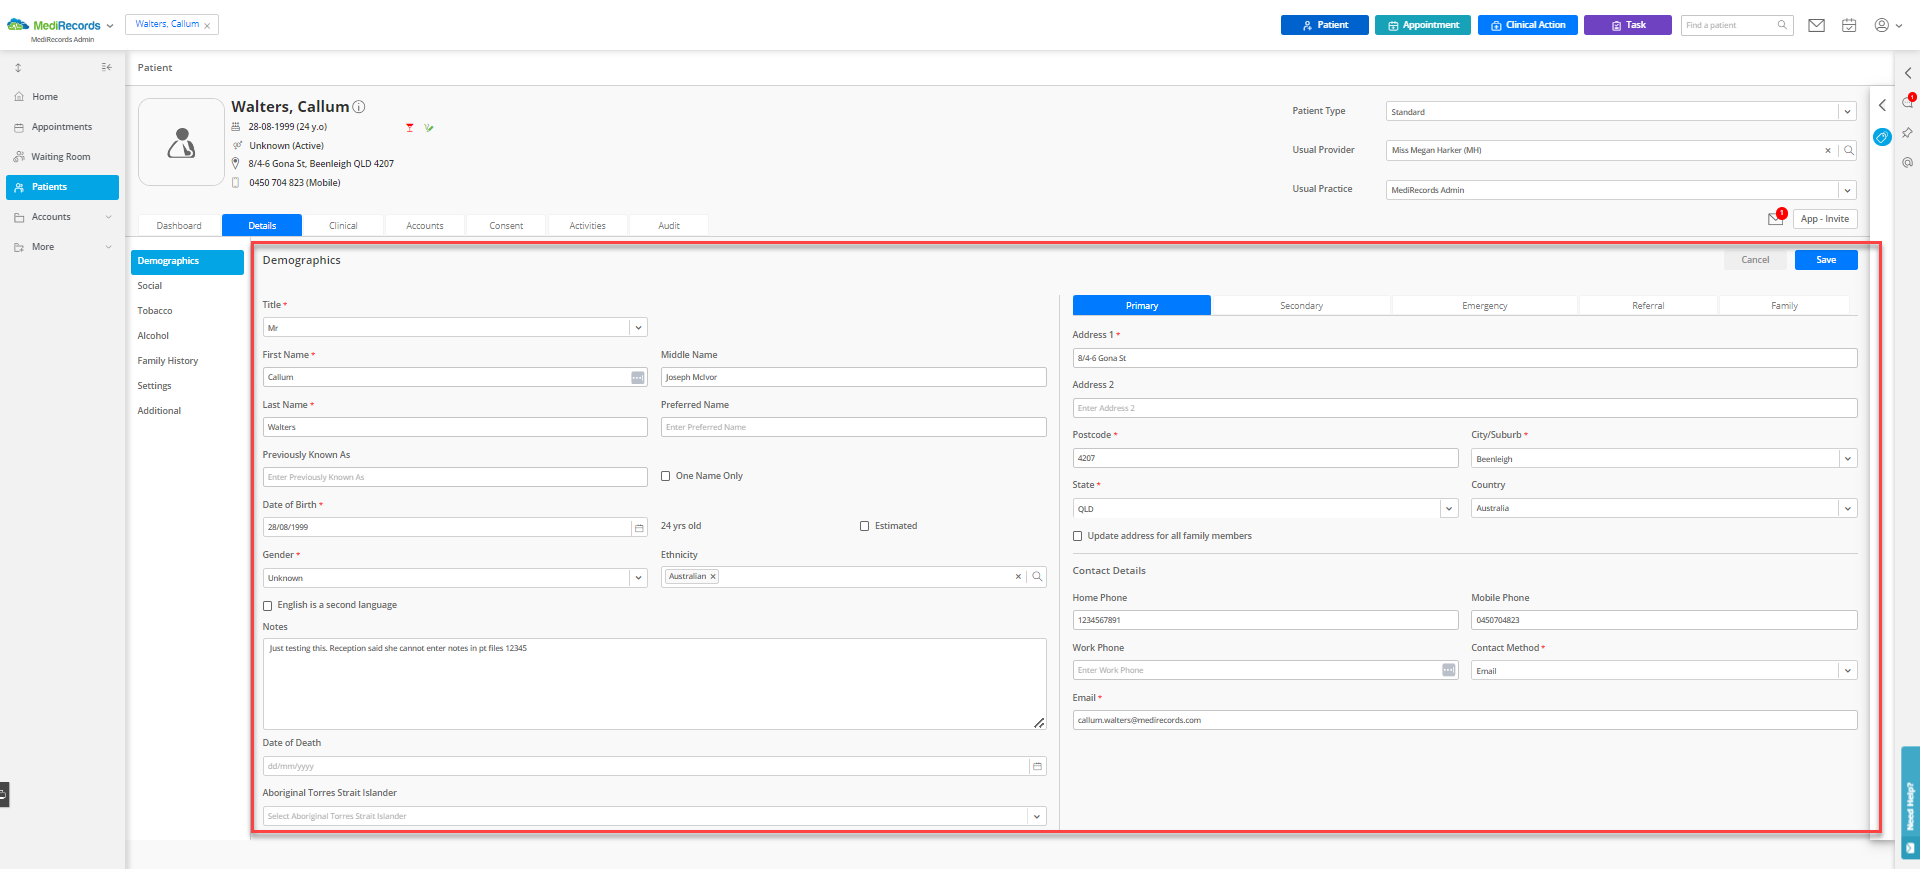Open the patient photo avatar placeholder
The width and height of the screenshot is (1920, 869).
(x=181, y=142)
